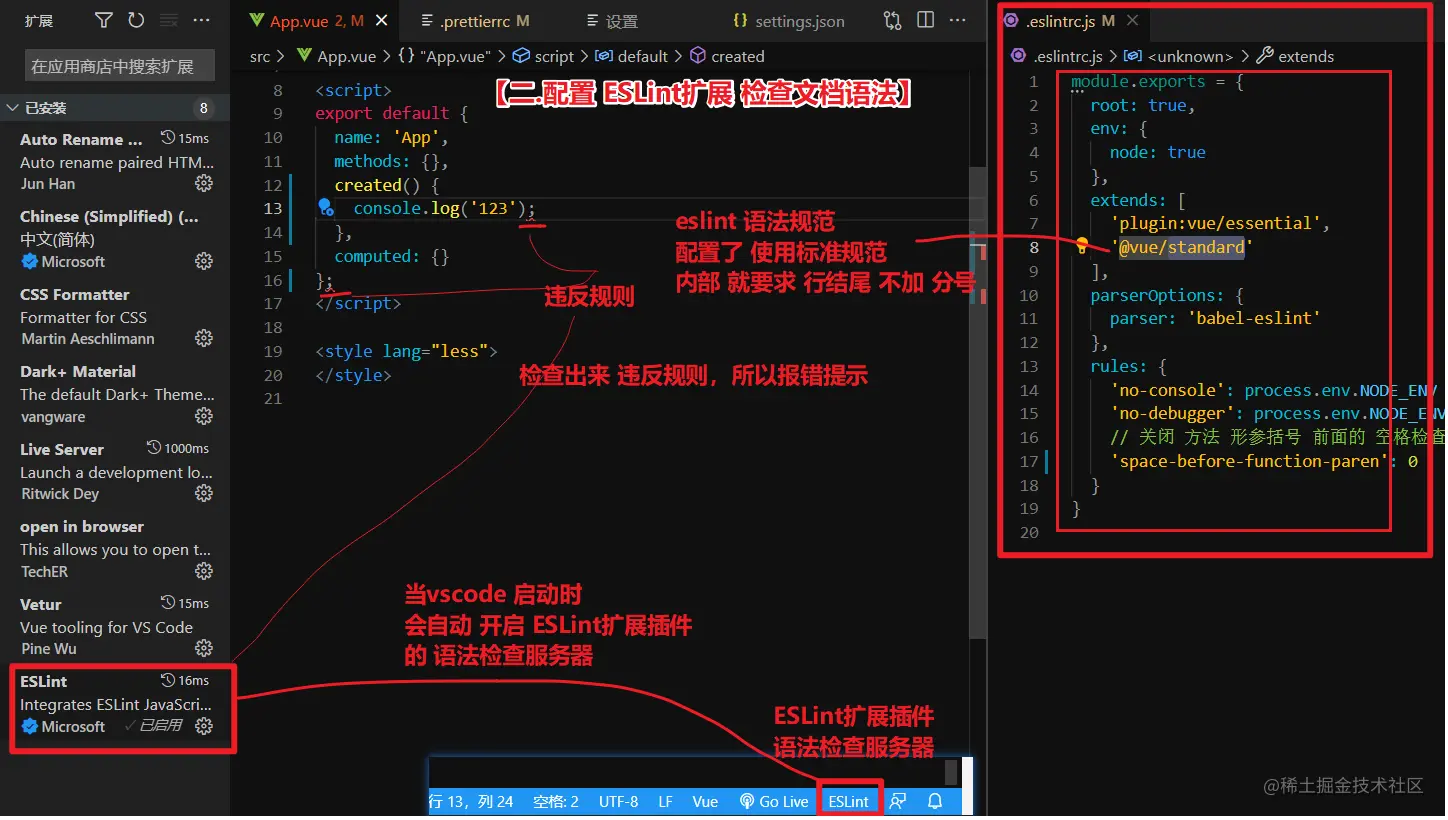
Task: Open ESLint extension manage gear
Action: tap(204, 726)
